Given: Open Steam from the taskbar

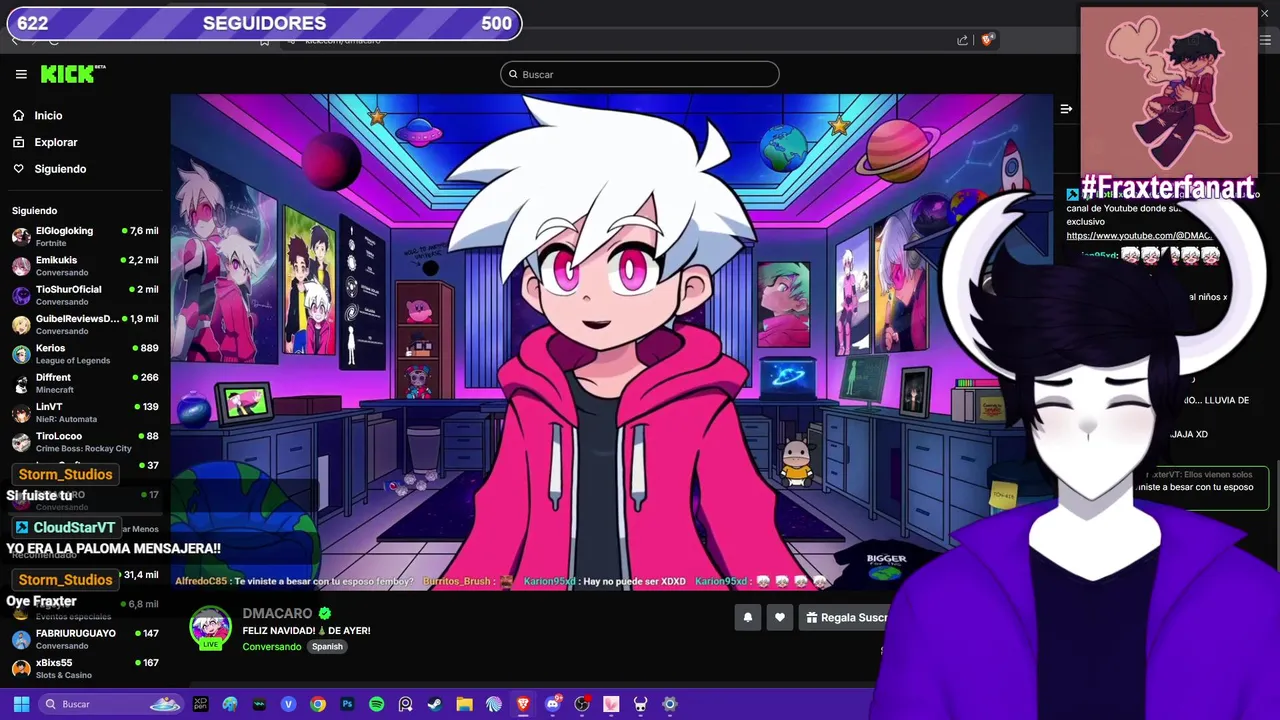Looking at the screenshot, I should (435, 704).
